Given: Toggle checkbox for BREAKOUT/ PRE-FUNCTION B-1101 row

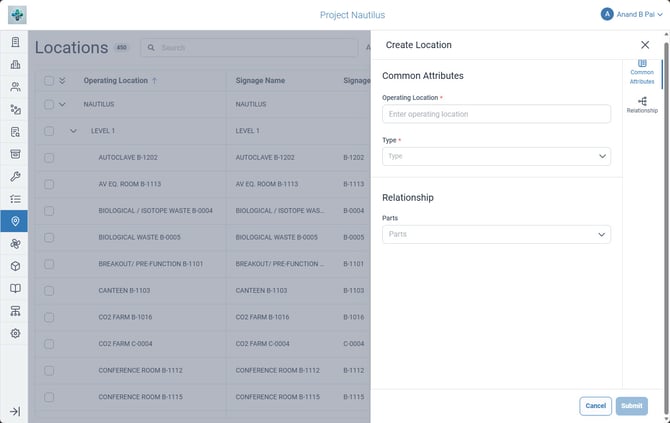Looking at the screenshot, I should click(x=49, y=264).
